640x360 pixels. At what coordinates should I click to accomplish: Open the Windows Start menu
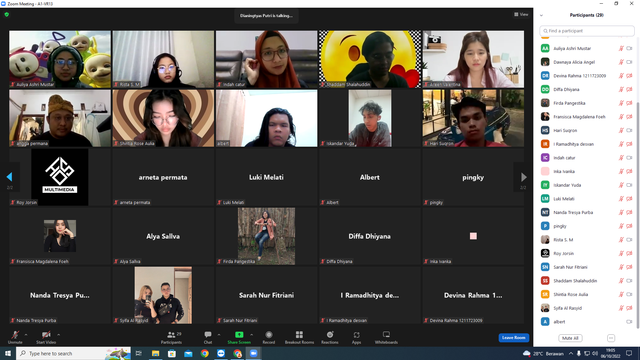(8, 353)
